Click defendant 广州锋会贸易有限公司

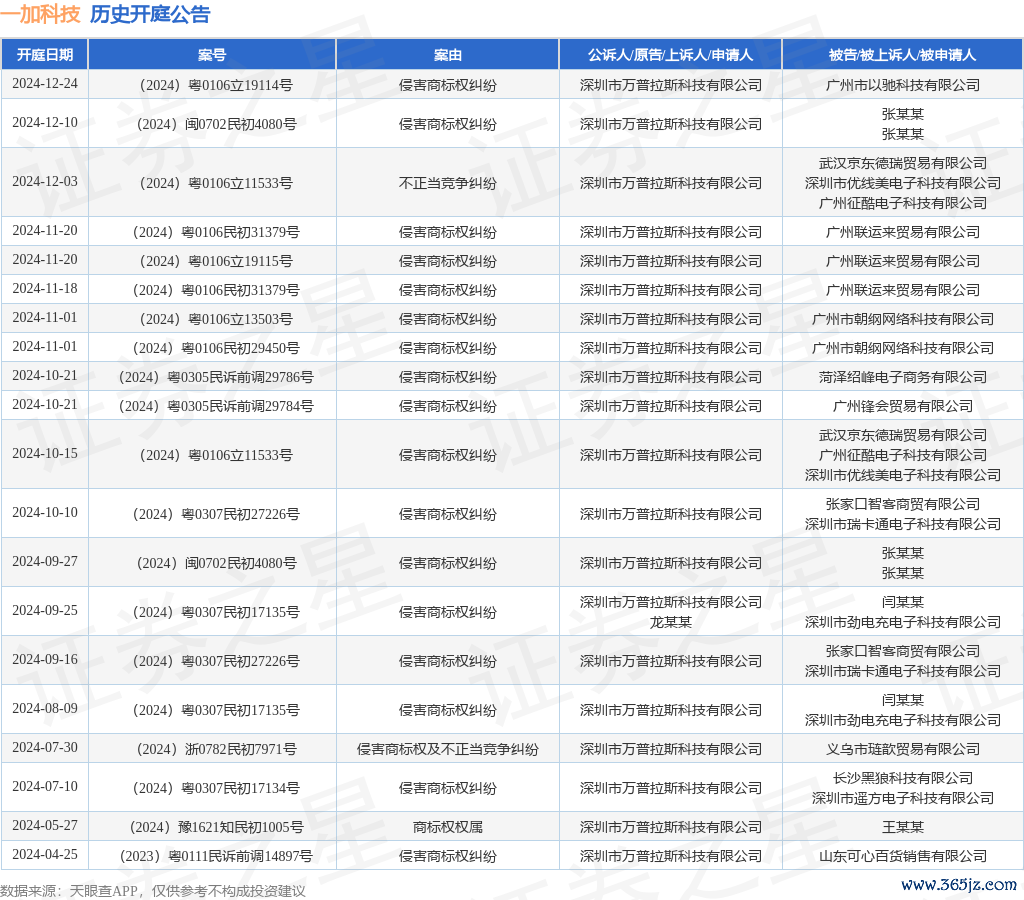click(x=903, y=406)
